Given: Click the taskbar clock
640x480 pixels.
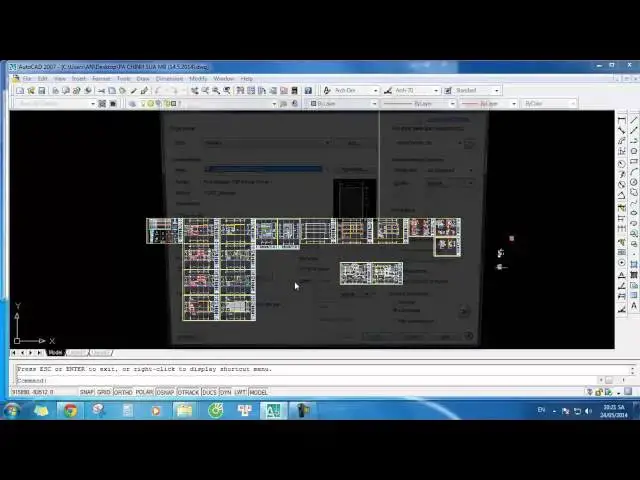Looking at the screenshot, I should point(613,411).
